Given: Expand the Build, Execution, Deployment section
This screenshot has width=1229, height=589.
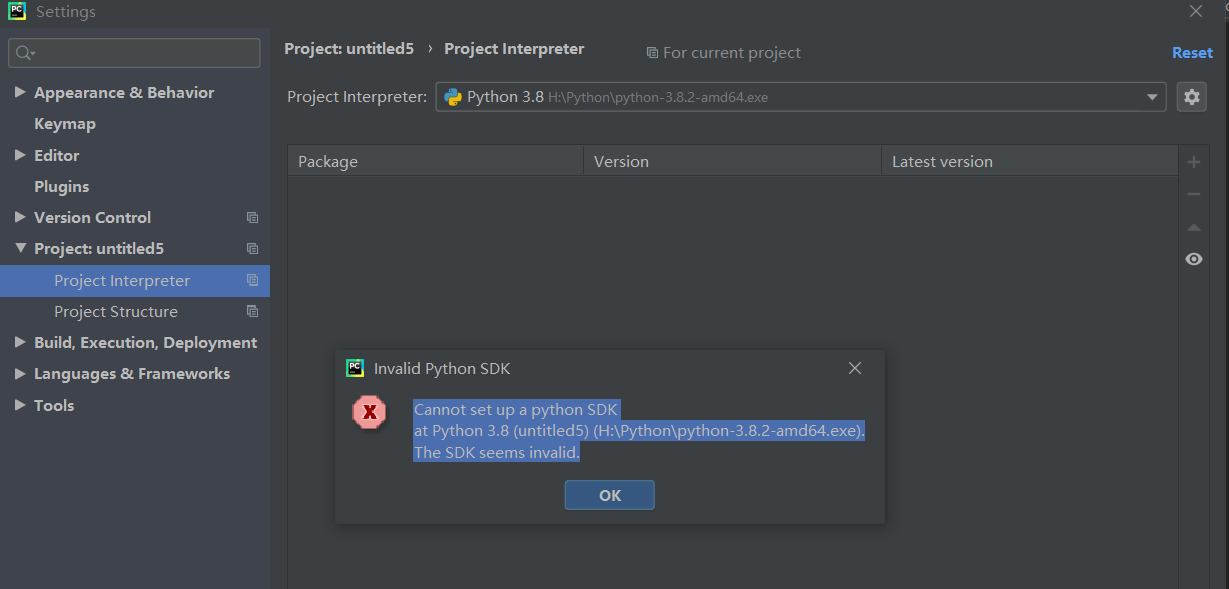Looking at the screenshot, I should coord(20,343).
